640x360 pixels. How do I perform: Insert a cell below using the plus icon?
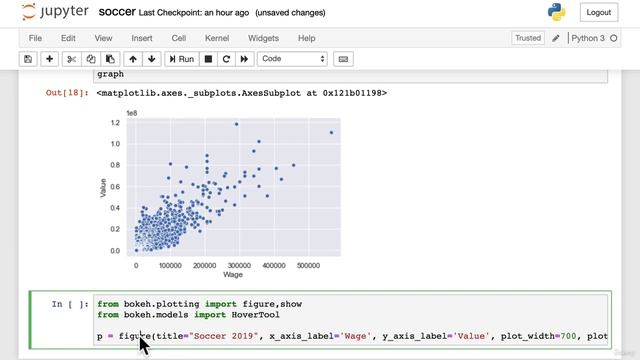[49, 59]
